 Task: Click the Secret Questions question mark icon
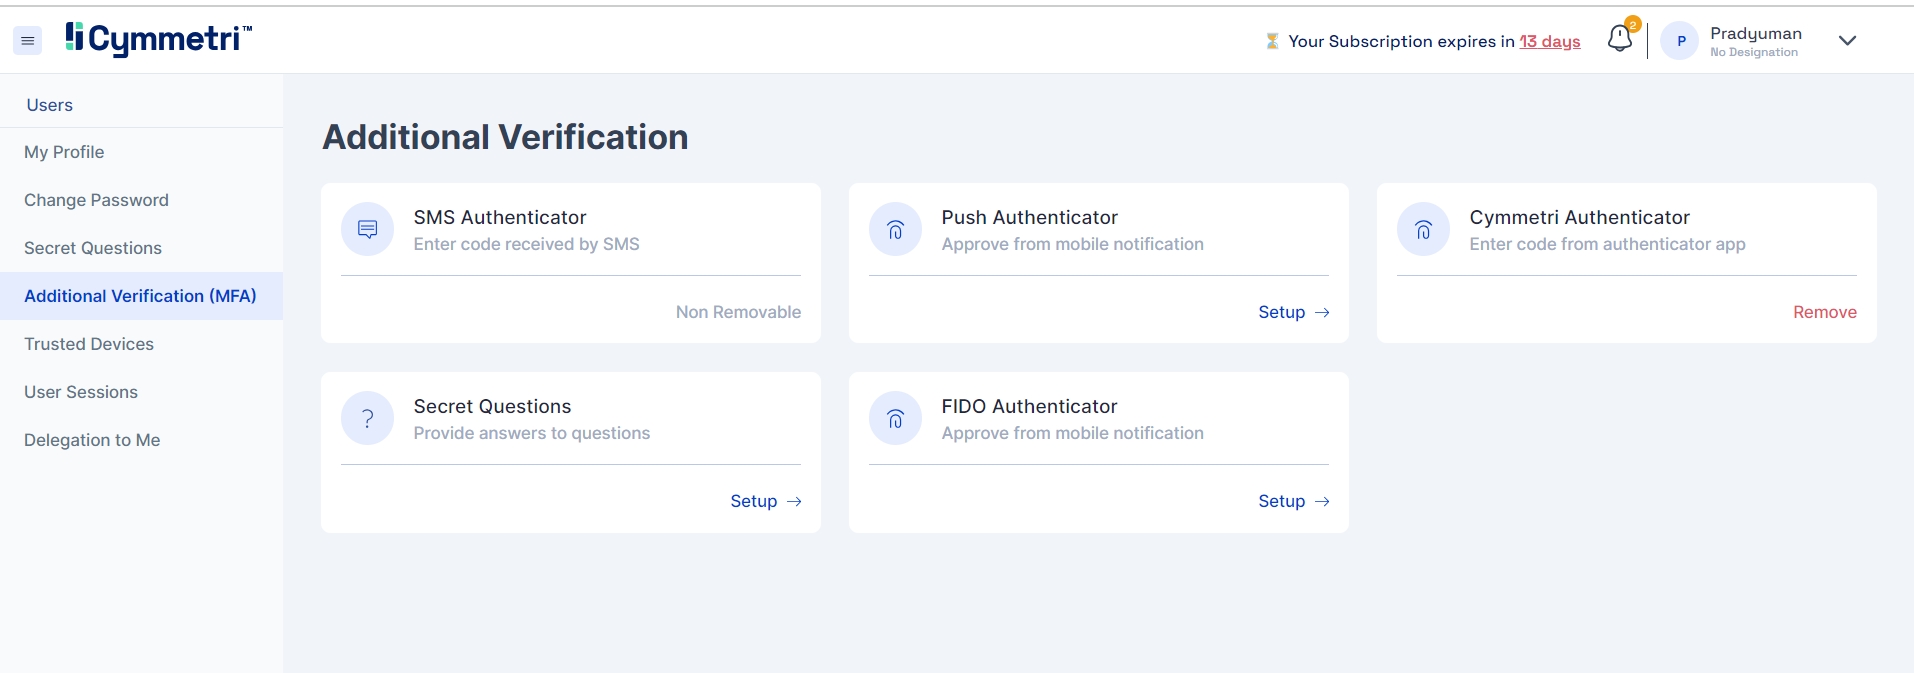[367, 419]
